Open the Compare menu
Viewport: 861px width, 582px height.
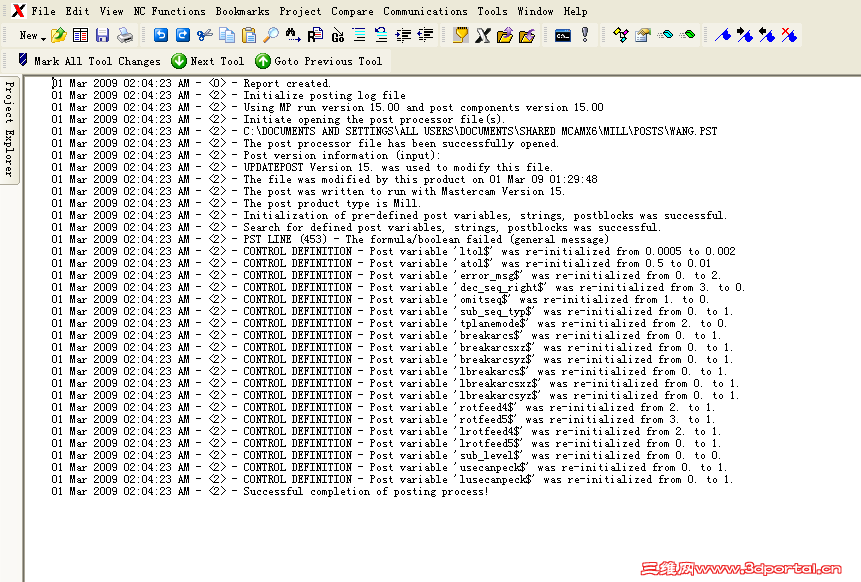pos(354,11)
